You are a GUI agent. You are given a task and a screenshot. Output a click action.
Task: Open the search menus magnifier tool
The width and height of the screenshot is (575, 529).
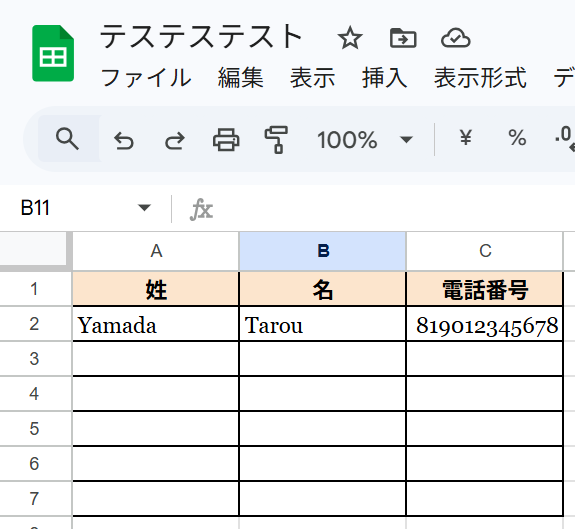pyautogui.click(x=67, y=139)
